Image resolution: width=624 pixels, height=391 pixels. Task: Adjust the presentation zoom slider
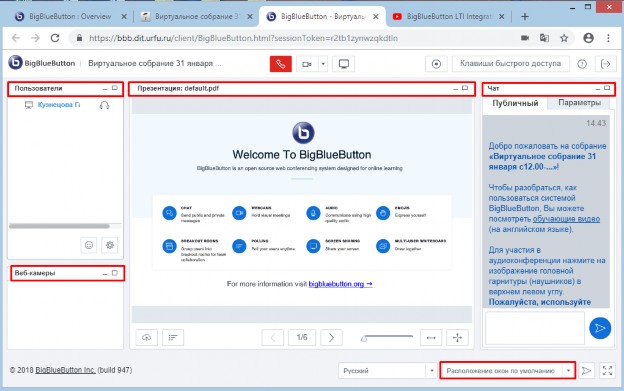pos(387,337)
